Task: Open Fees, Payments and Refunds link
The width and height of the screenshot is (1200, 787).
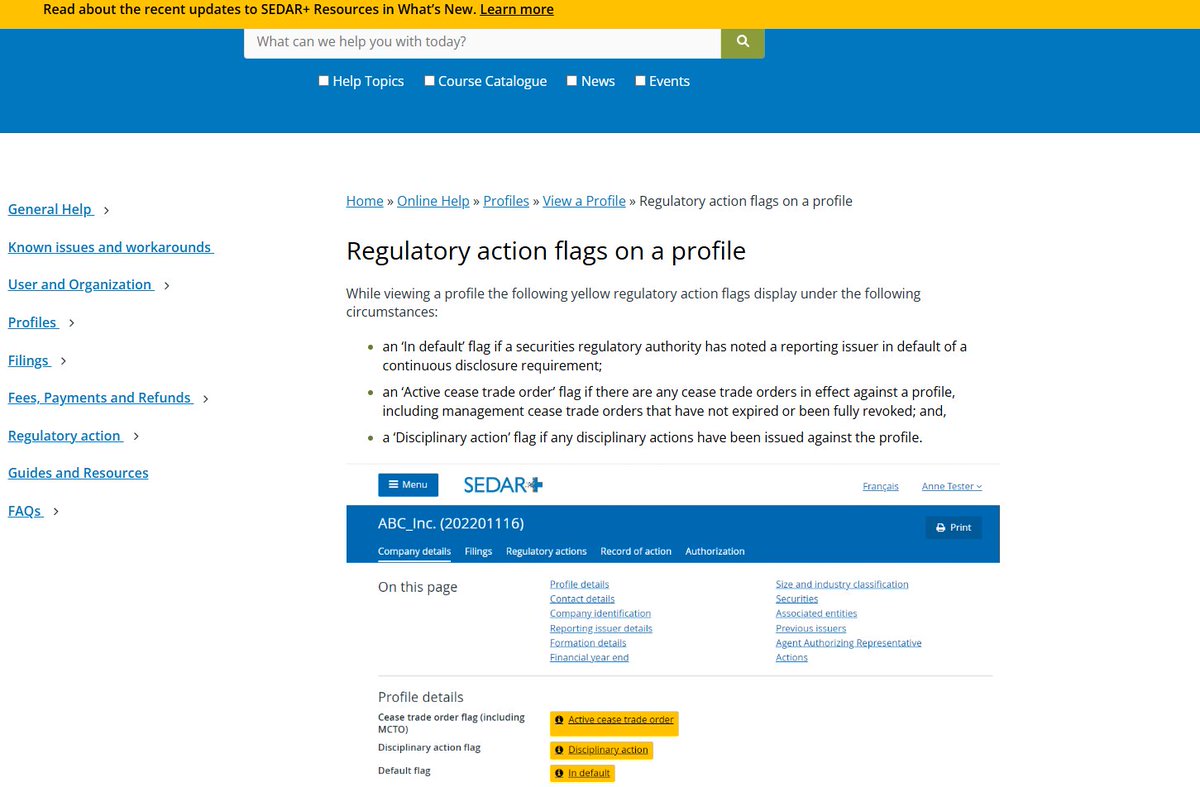Action: tap(101, 397)
